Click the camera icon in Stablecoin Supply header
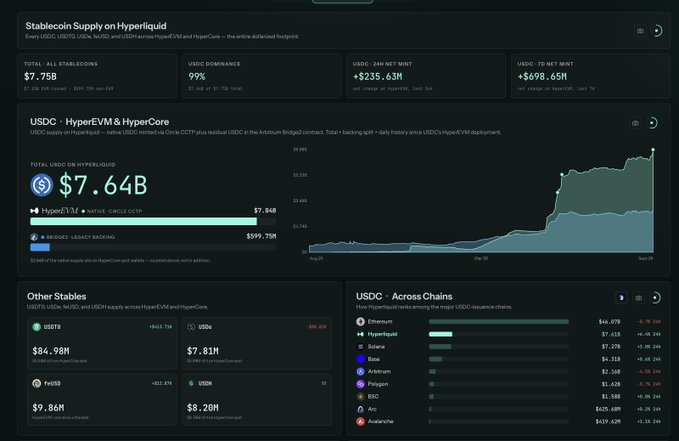679x441 pixels. click(640, 31)
